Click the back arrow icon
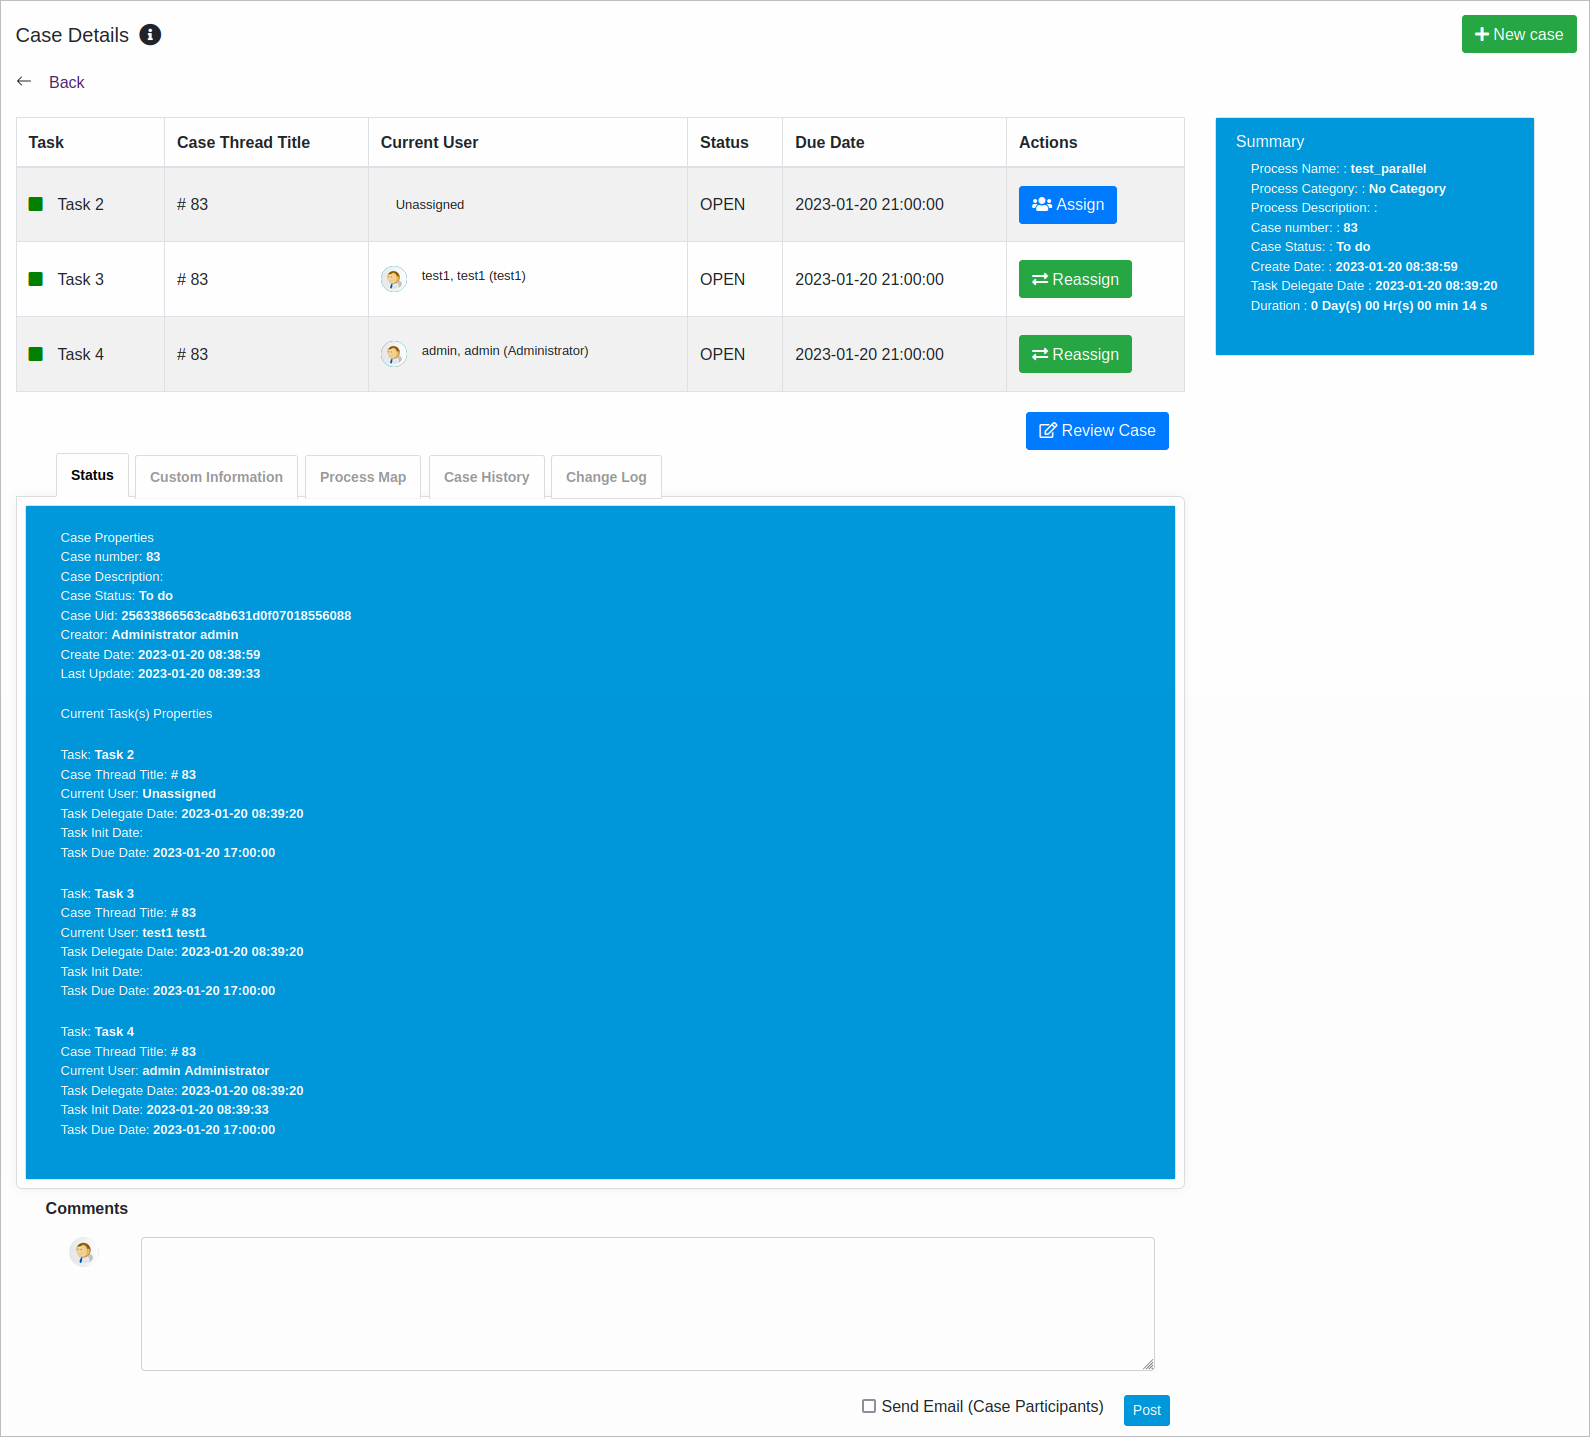The image size is (1590, 1437). point(24,82)
